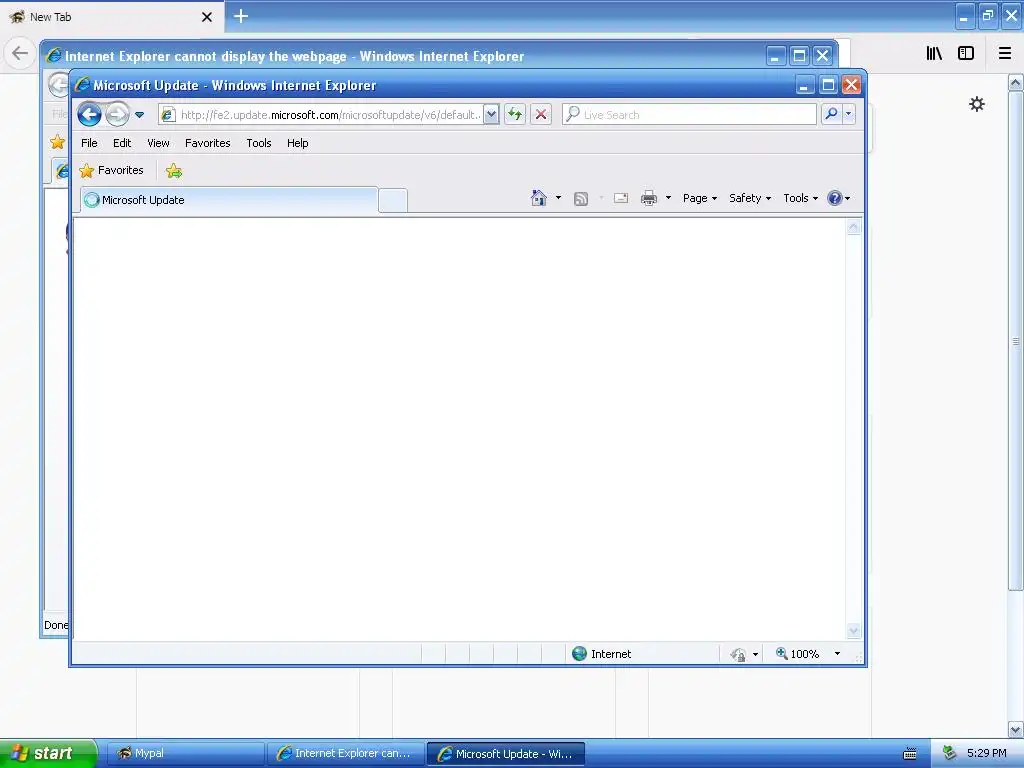The width and height of the screenshot is (1024, 768).
Task: Click the Help question mark icon
Action: tap(835, 198)
